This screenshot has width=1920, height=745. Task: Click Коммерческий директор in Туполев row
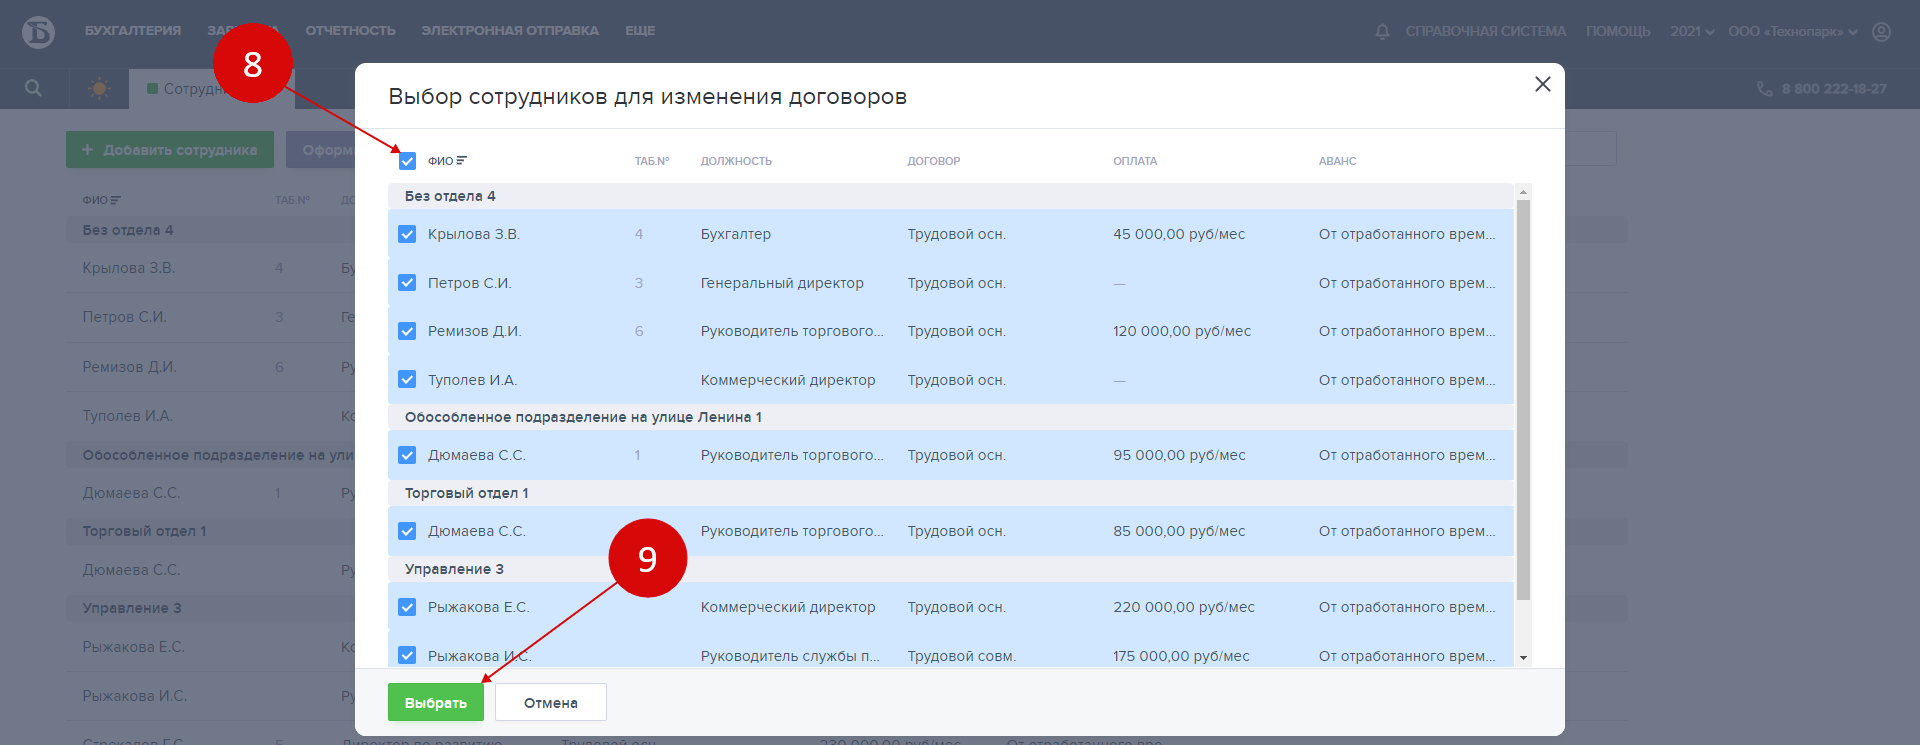coord(788,380)
